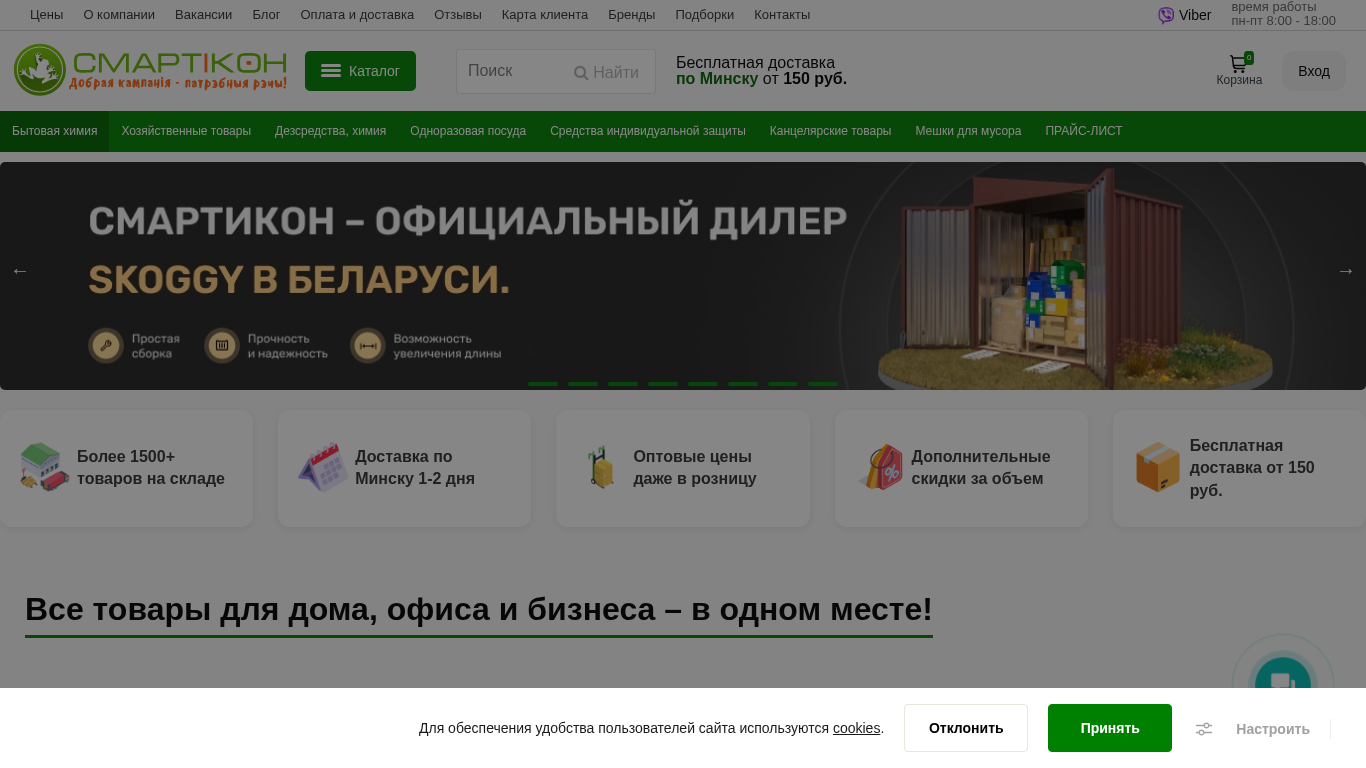1366x768 pixels.
Task: Click the warehouse icon on Более 1500+ товаров card
Action: (x=44, y=467)
